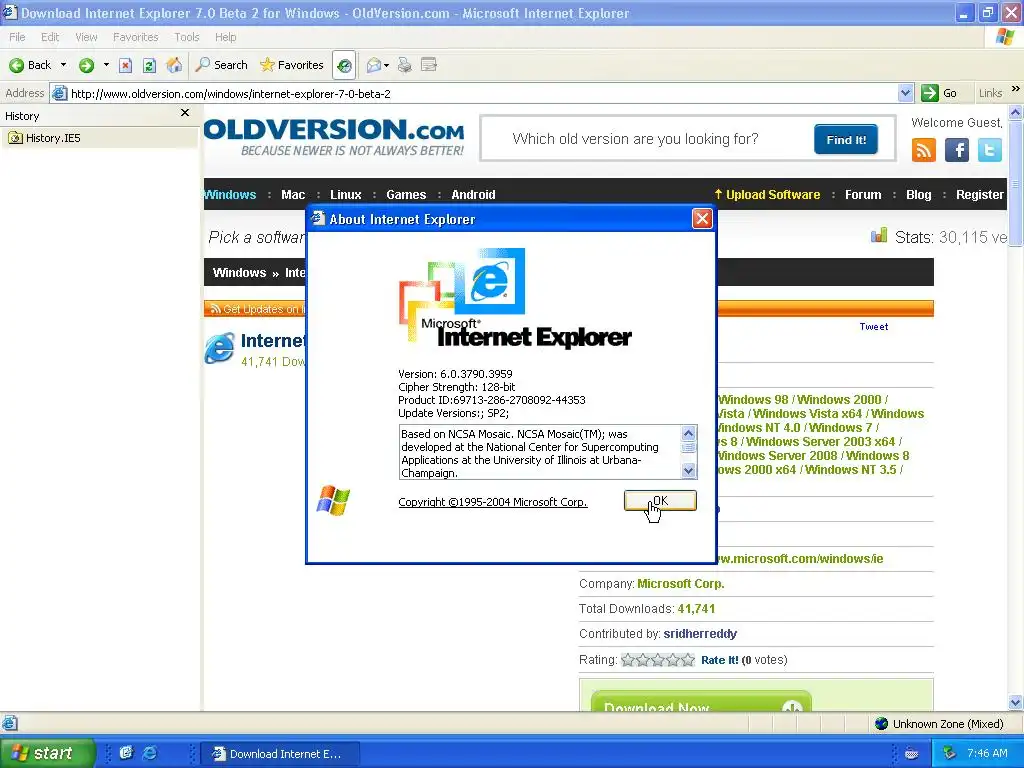Select the Android navigation tab
Viewport: 1024px width, 768px height.
point(473,195)
